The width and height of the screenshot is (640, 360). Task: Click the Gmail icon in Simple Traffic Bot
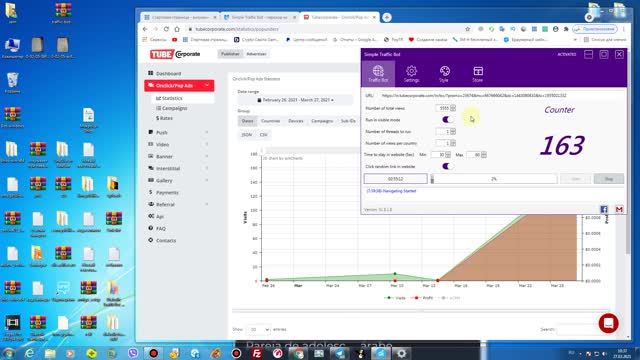(x=619, y=209)
